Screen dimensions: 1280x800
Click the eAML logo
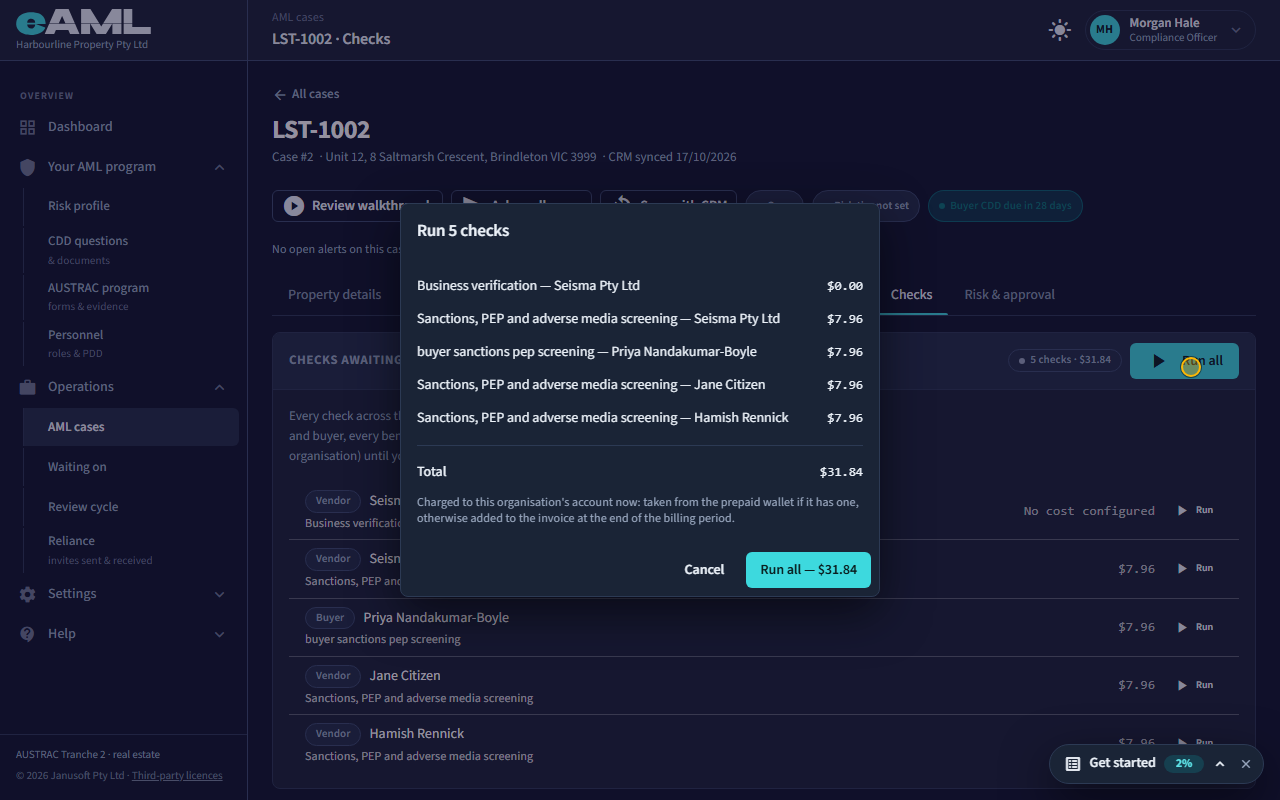pyautogui.click(x=83, y=22)
